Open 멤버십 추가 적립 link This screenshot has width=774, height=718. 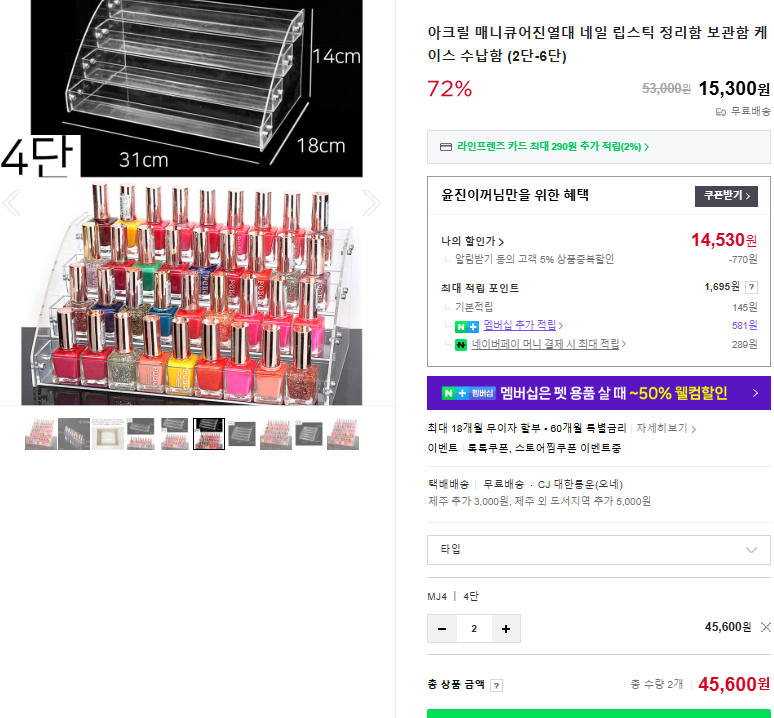[x=523, y=325]
